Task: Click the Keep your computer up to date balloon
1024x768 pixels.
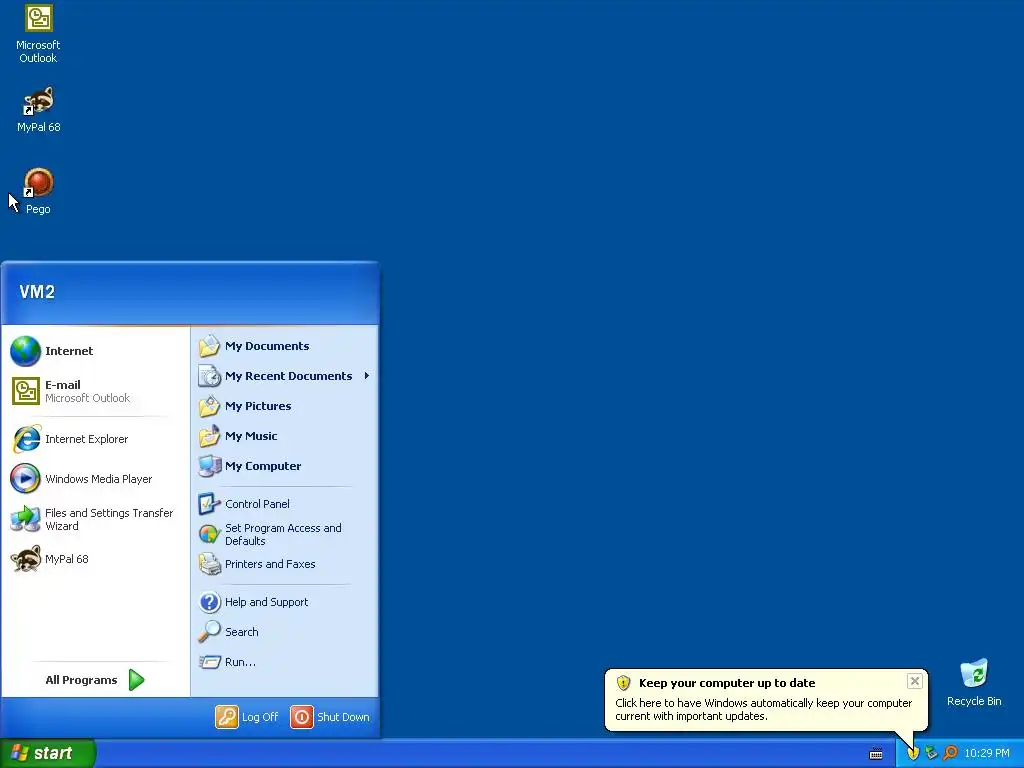Action: (765, 699)
